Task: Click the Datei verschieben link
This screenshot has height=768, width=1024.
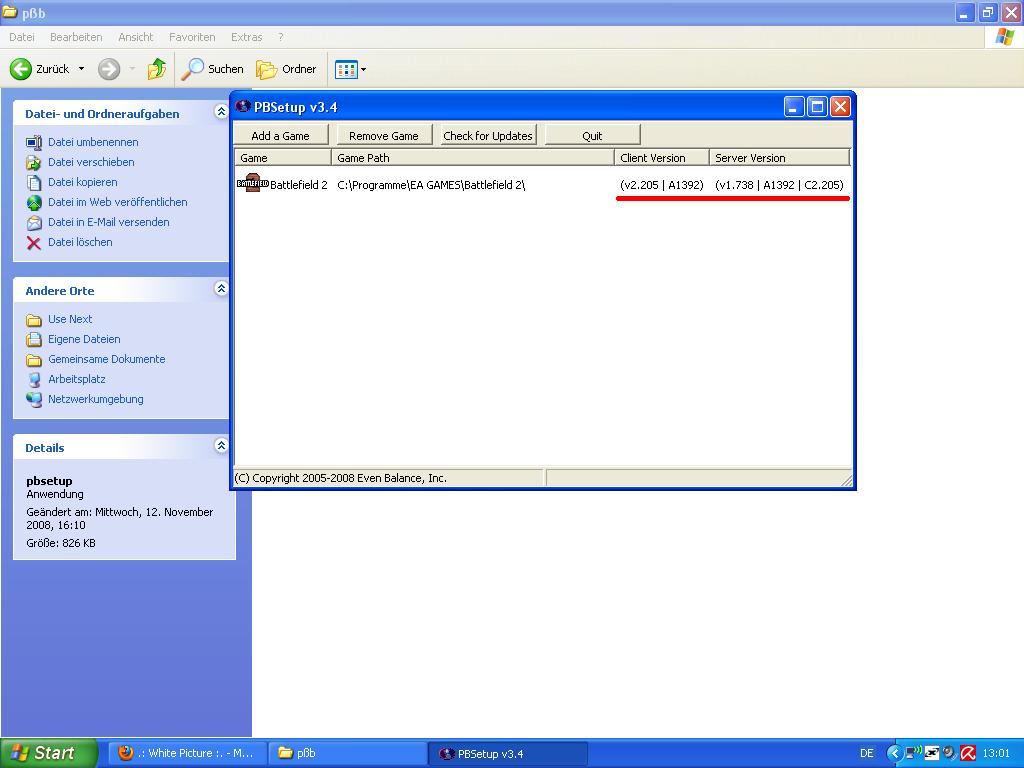Action: (x=91, y=162)
